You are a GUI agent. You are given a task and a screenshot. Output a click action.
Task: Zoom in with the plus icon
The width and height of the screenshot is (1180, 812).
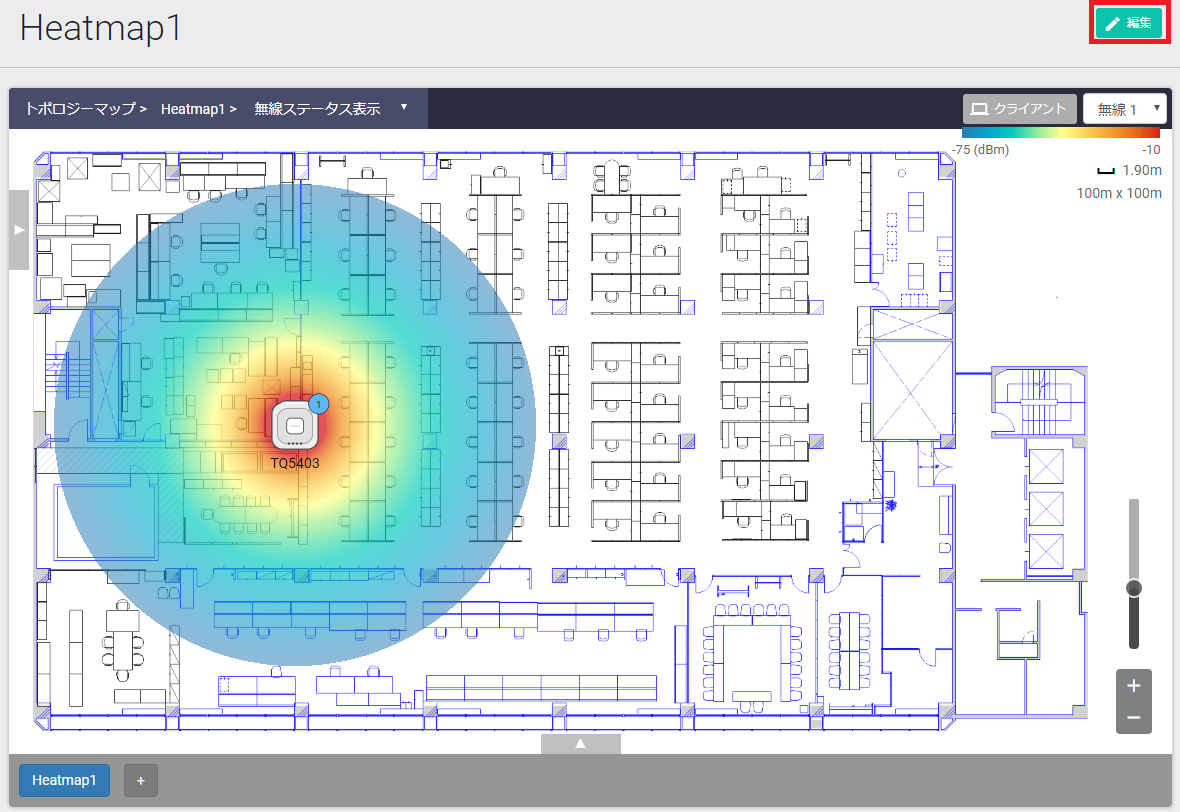[1133, 686]
